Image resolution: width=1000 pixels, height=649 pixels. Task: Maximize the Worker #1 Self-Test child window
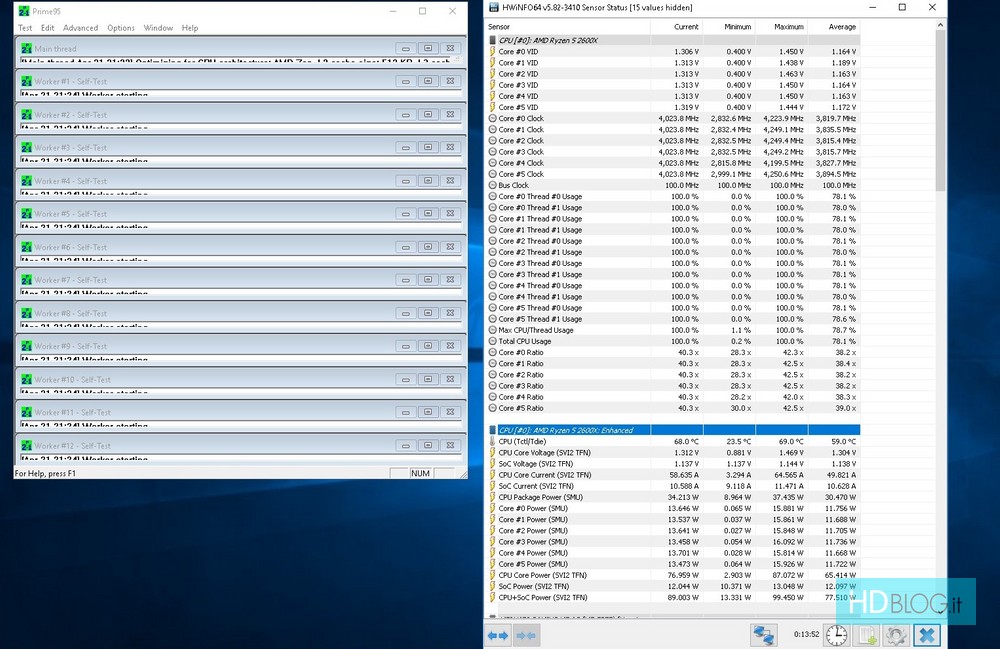tap(427, 81)
